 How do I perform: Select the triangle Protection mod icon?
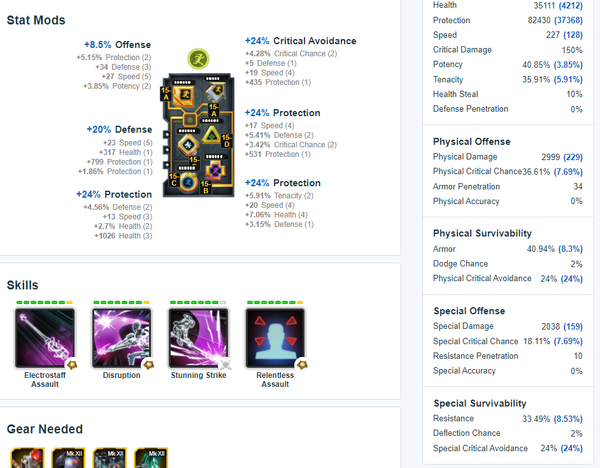point(211,135)
